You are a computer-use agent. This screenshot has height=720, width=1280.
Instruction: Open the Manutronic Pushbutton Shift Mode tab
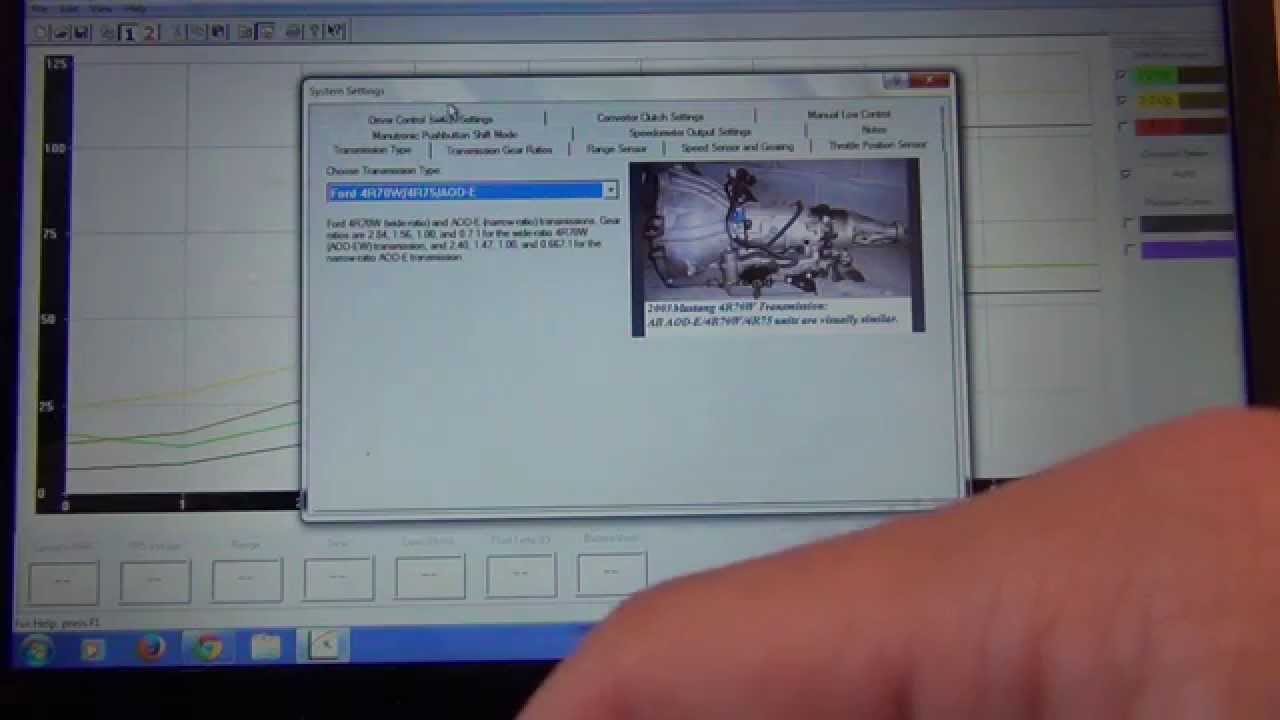(445, 134)
